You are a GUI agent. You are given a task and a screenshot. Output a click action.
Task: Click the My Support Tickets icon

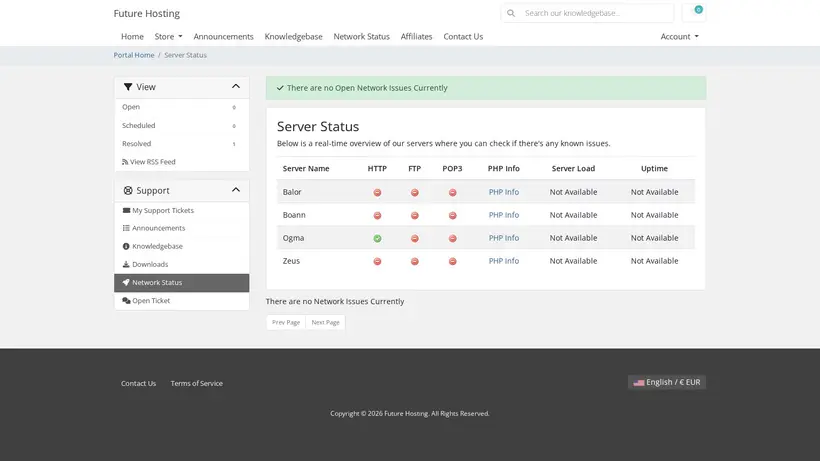coord(126,210)
